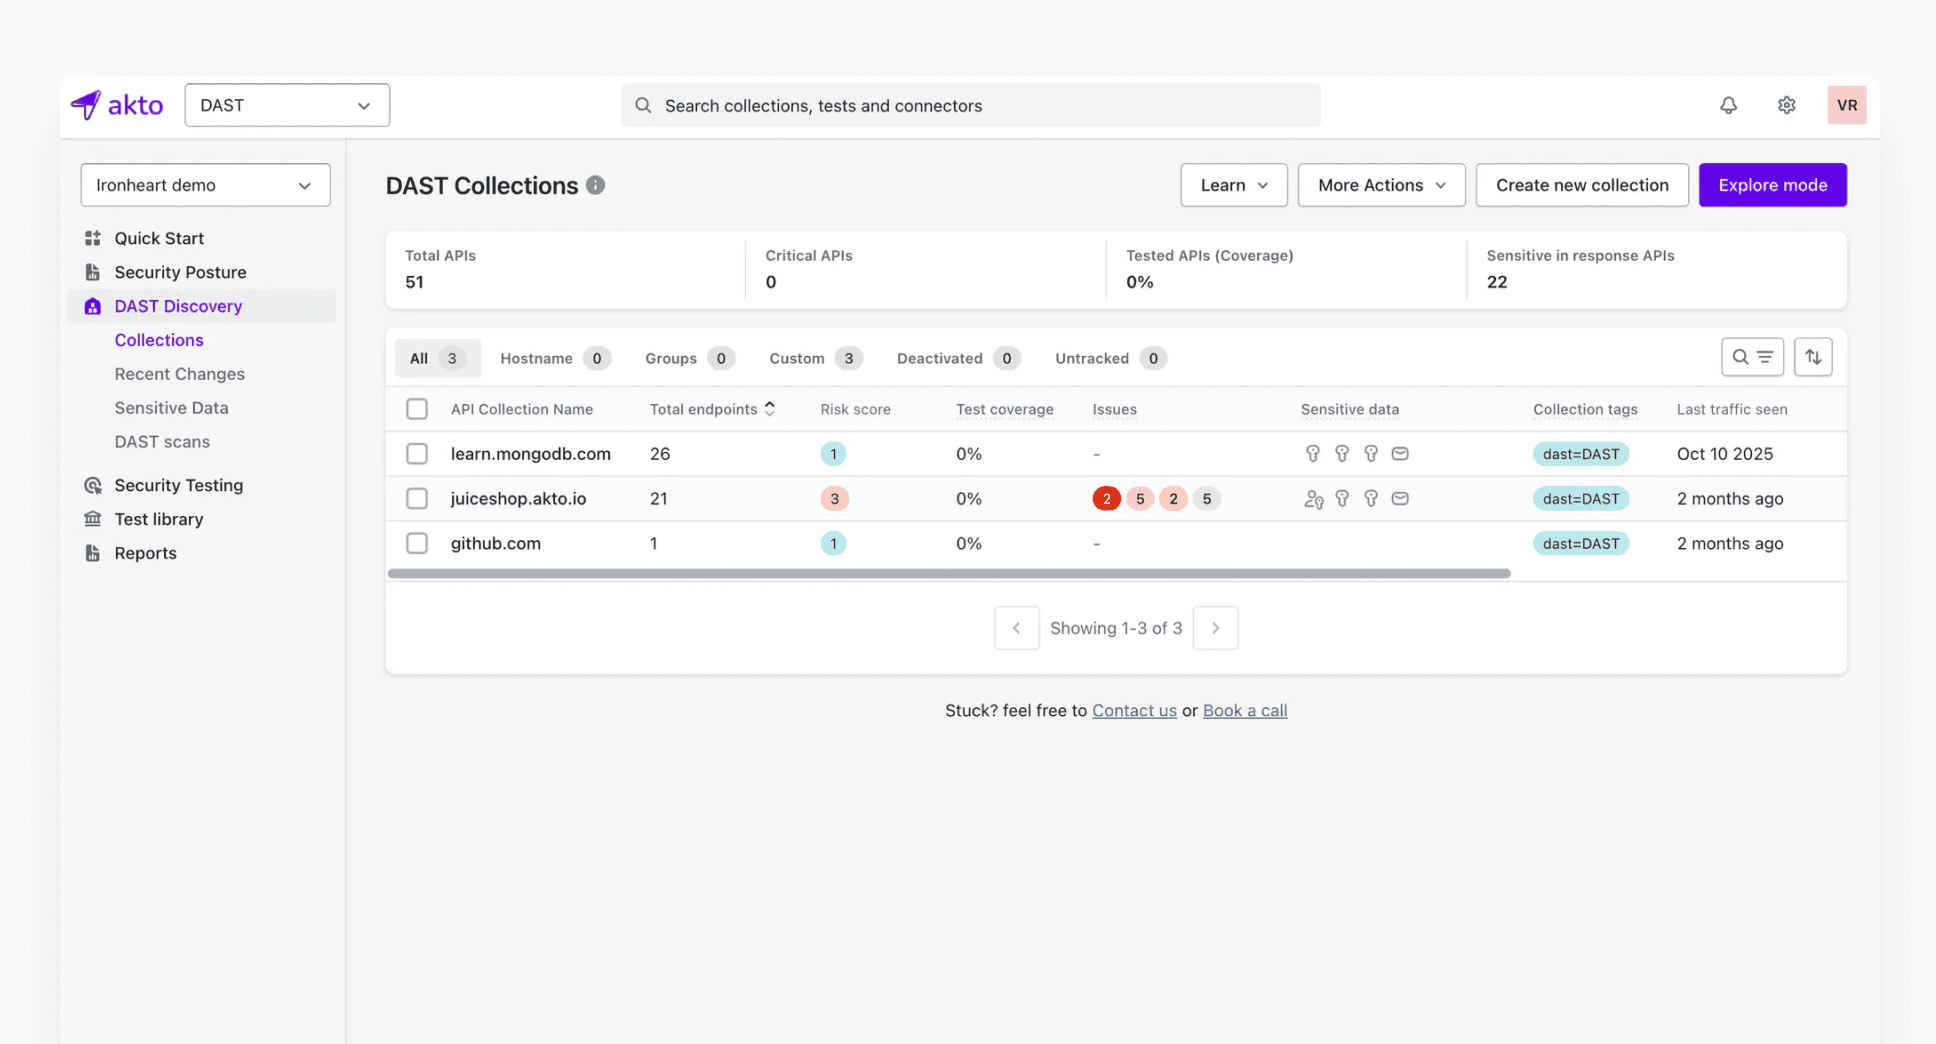Click the DAST Discovery sidebar icon

pos(93,306)
